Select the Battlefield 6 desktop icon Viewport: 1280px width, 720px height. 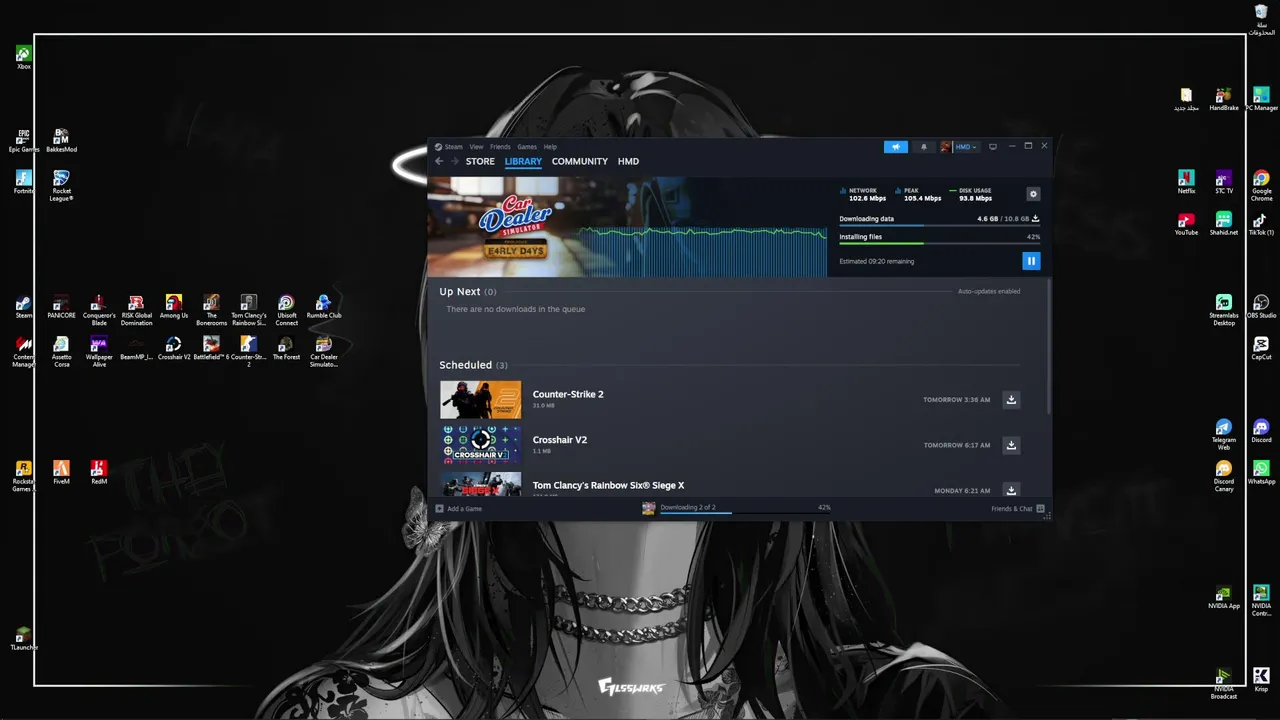211,348
